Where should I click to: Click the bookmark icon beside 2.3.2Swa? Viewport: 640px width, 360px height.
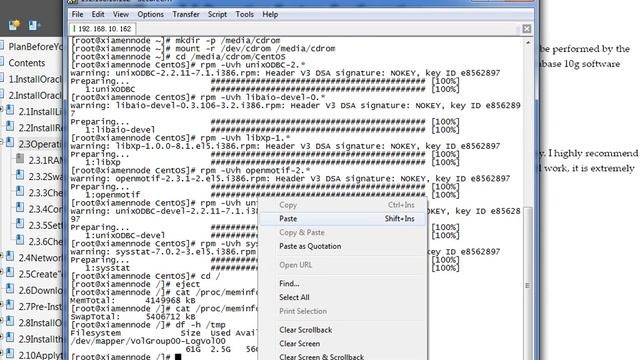coord(20,175)
